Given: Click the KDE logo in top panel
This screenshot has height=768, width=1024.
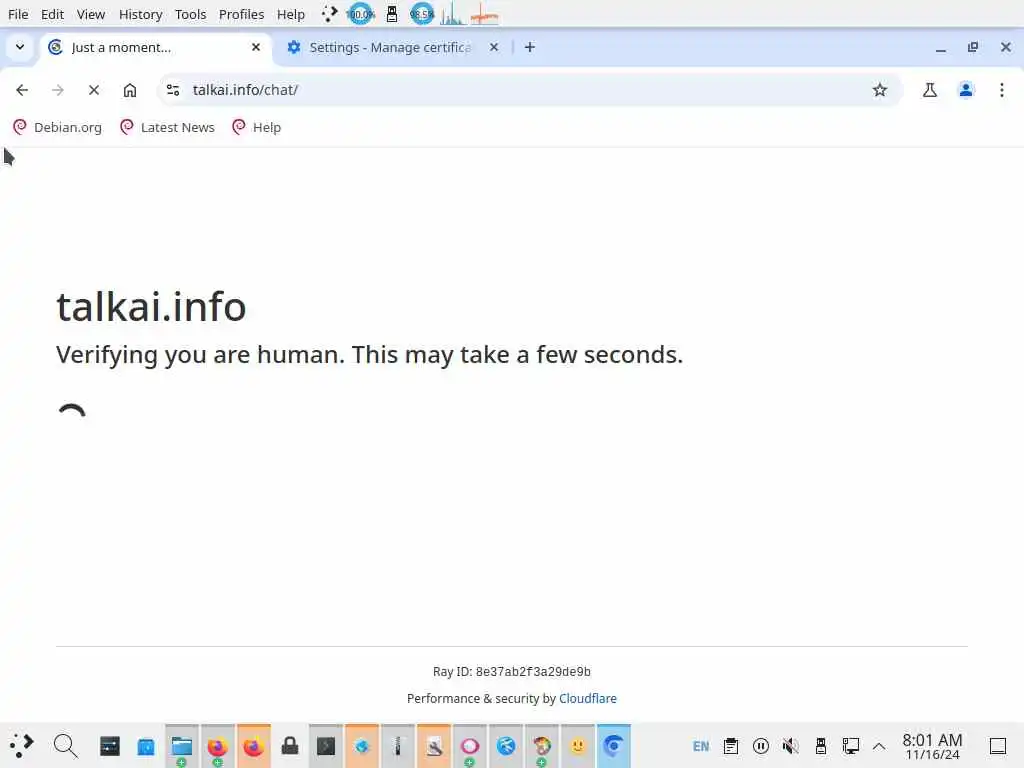Looking at the screenshot, I should click(x=330, y=14).
